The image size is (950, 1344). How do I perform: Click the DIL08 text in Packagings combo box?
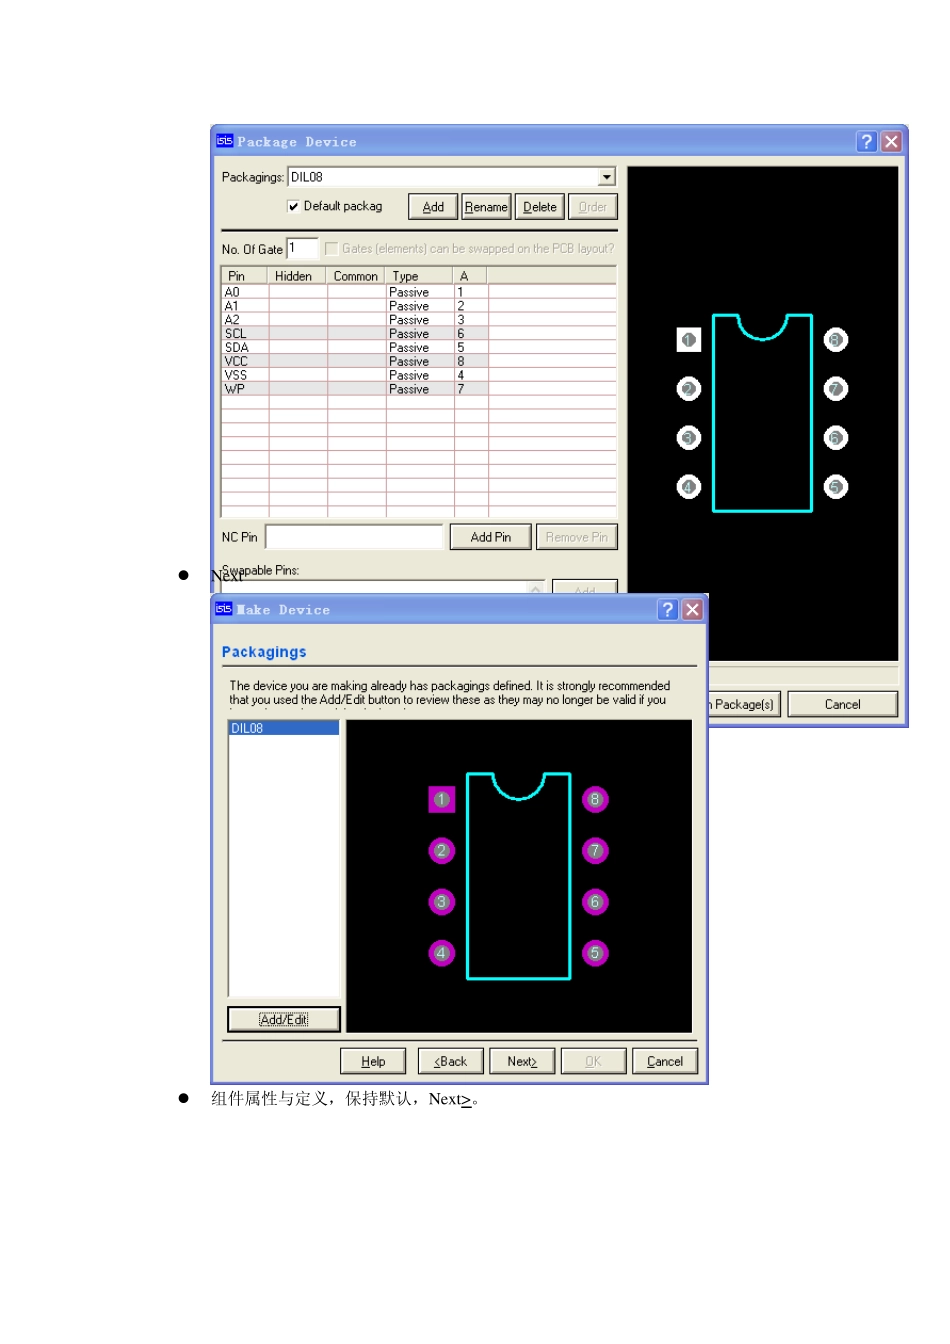[307, 177]
